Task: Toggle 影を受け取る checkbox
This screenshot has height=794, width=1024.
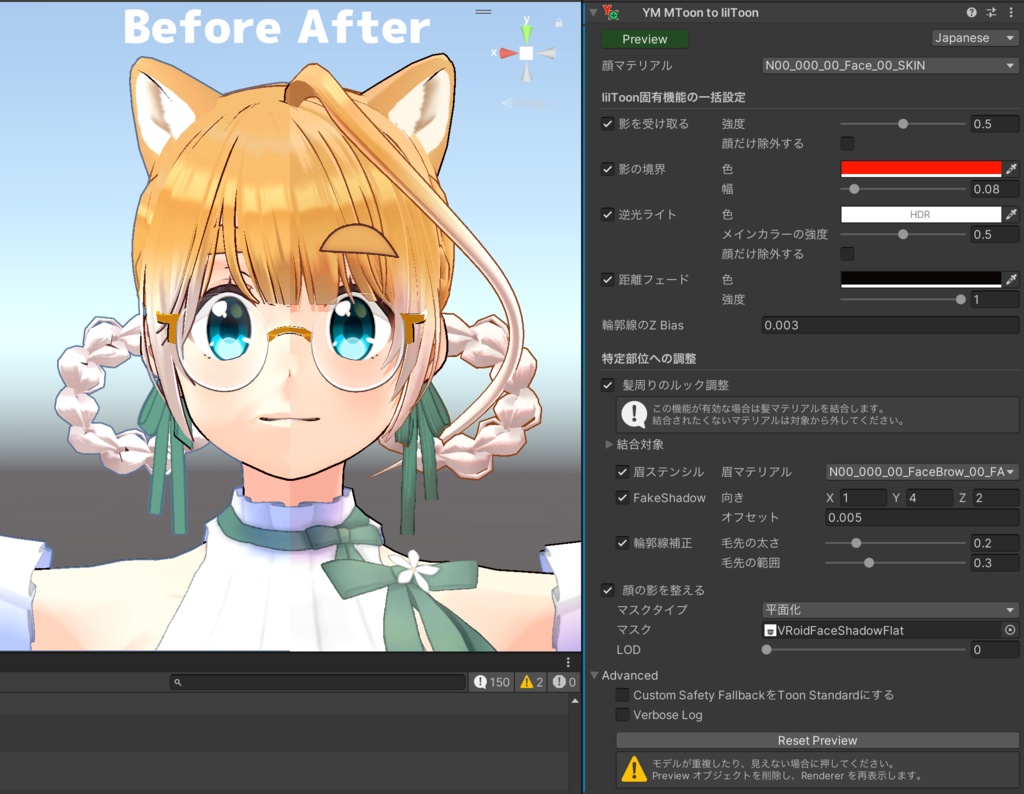Action: [x=607, y=123]
